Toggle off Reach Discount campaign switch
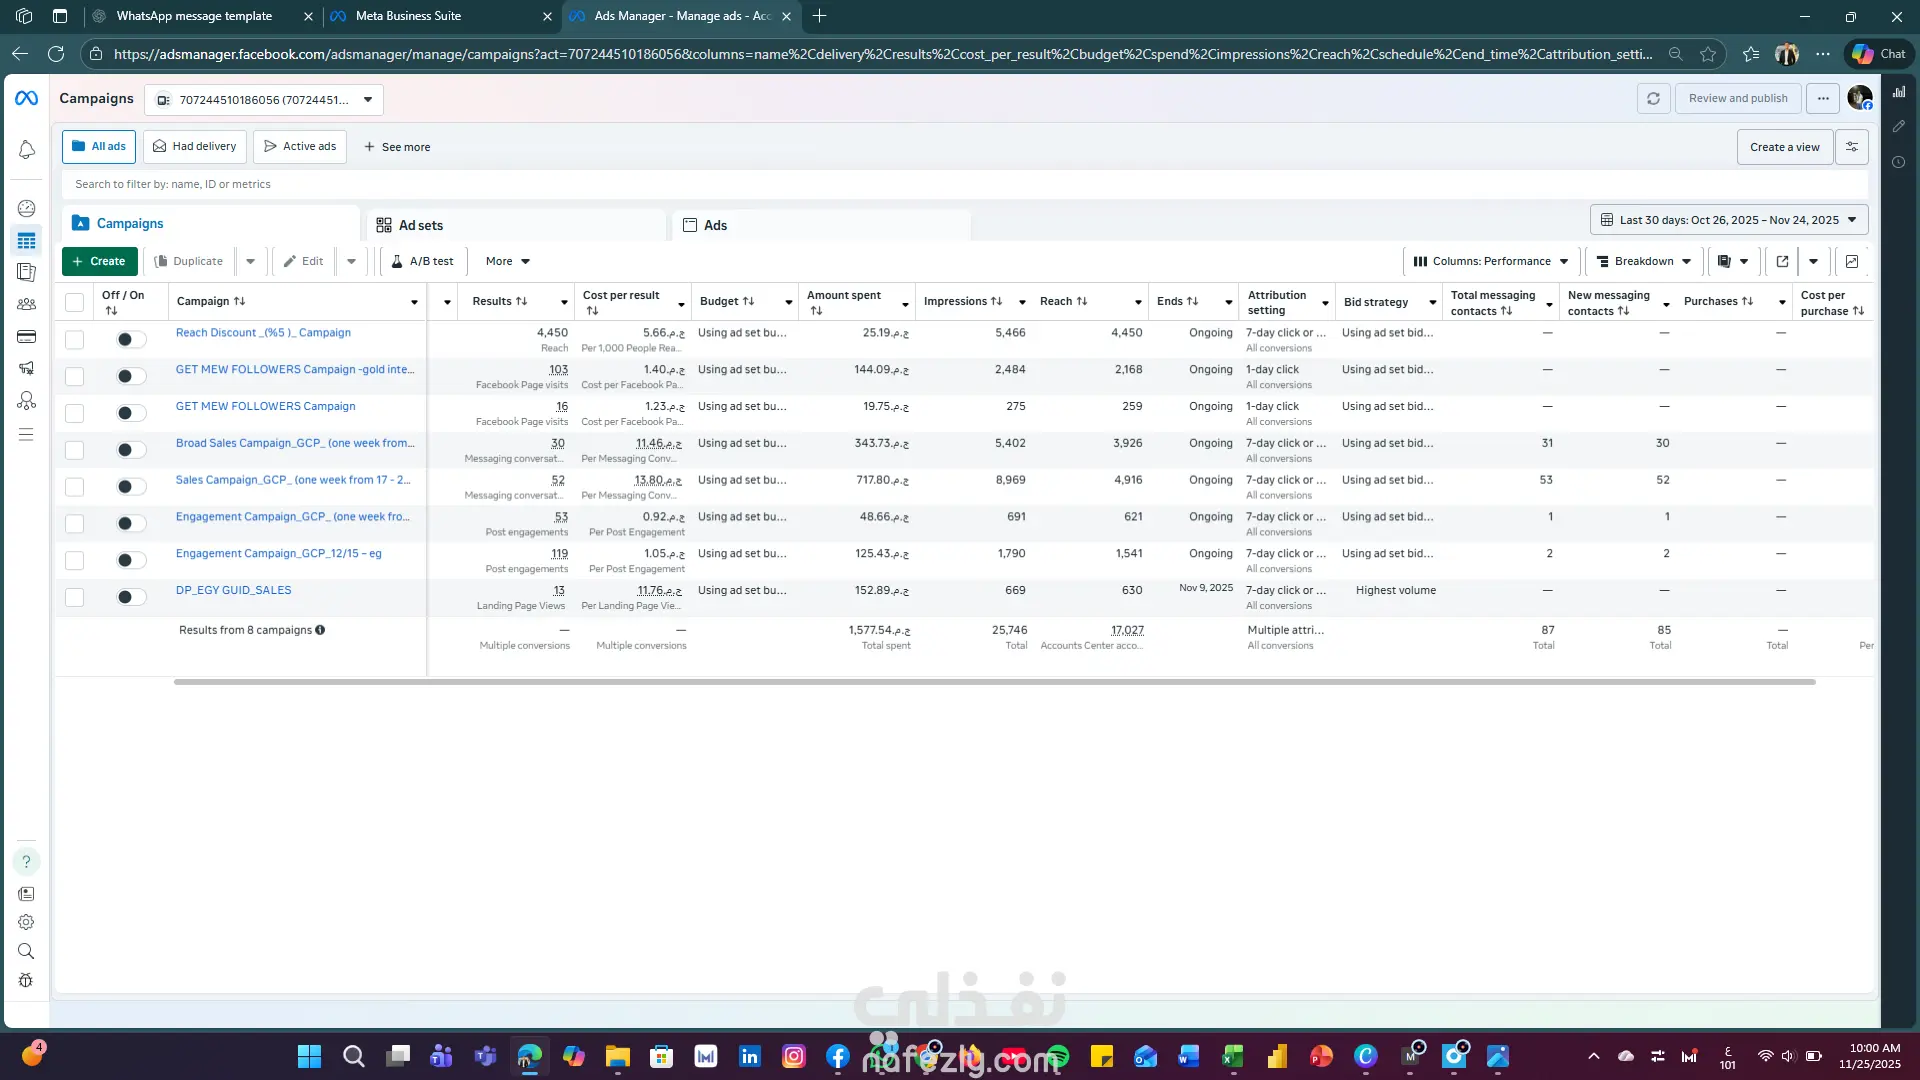1920x1080 pixels. tap(130, 340)
